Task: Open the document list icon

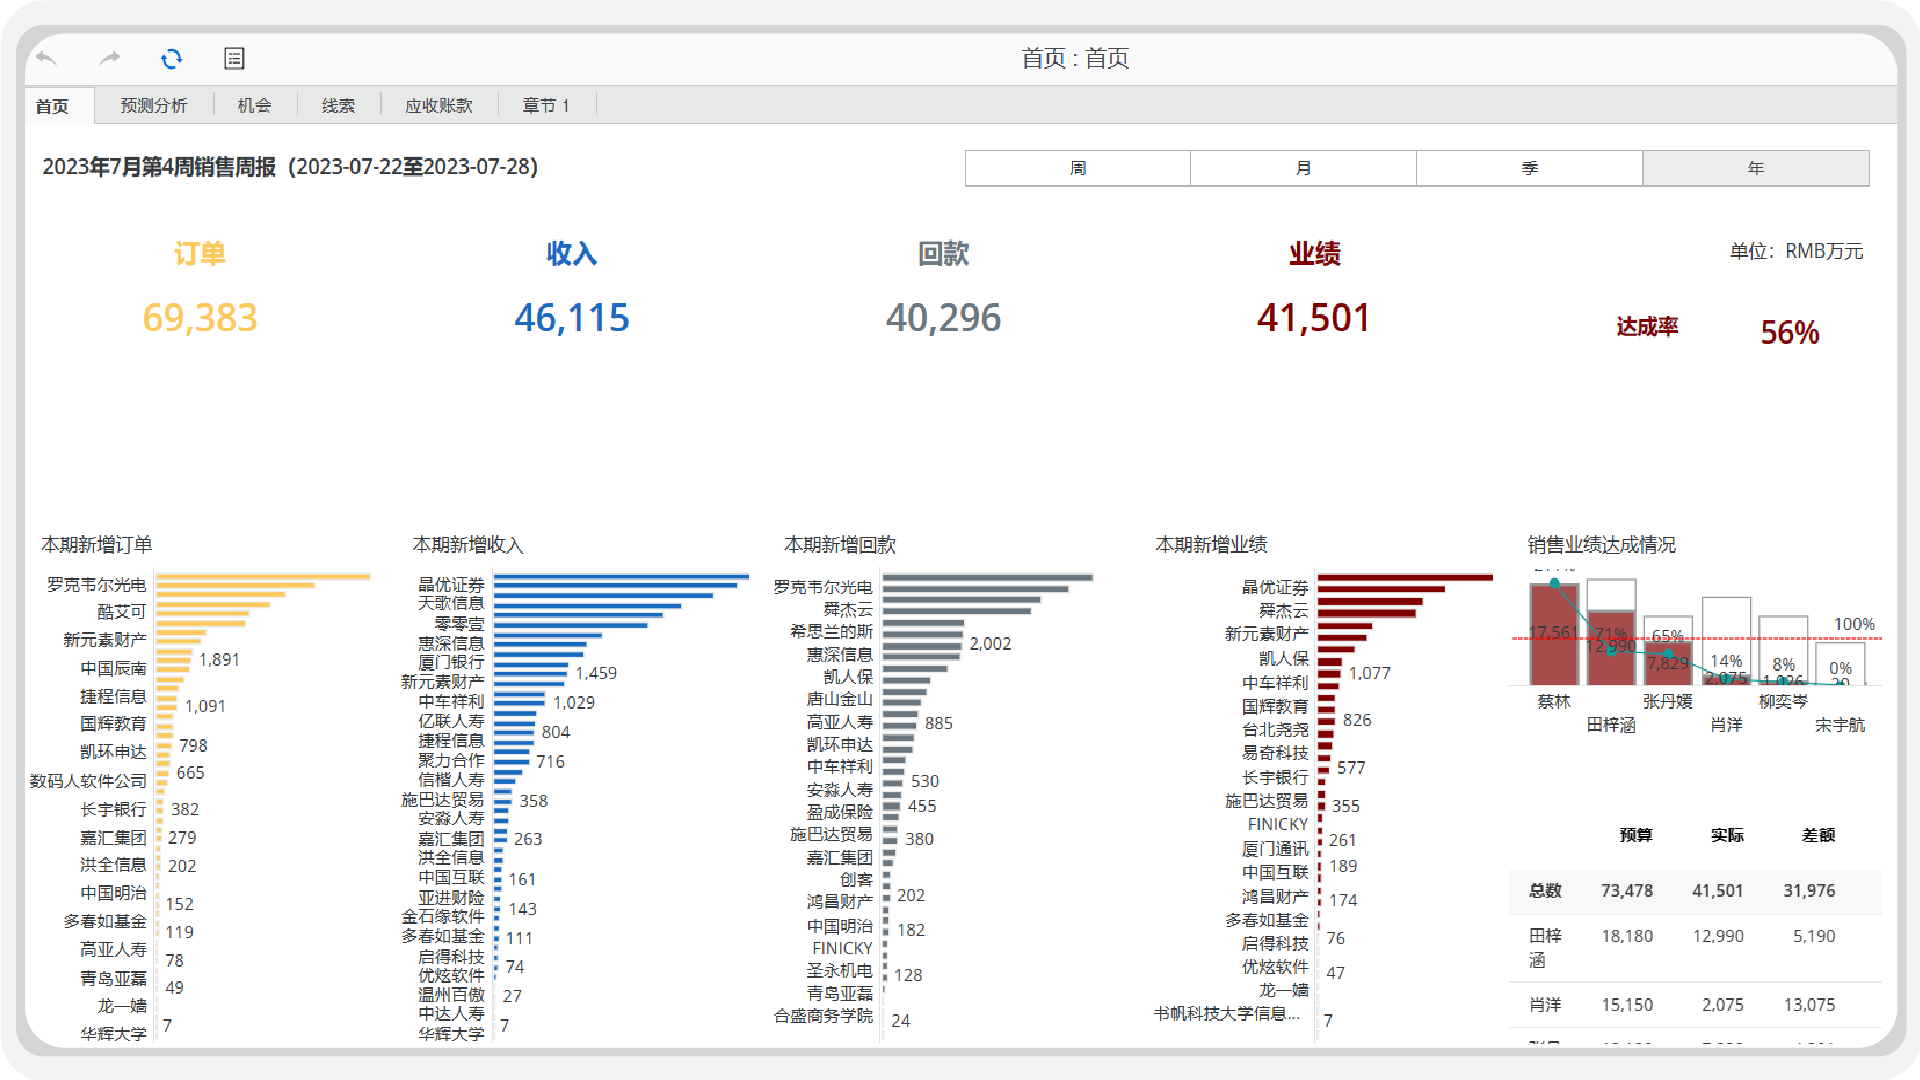Action: tap(234, 59)
